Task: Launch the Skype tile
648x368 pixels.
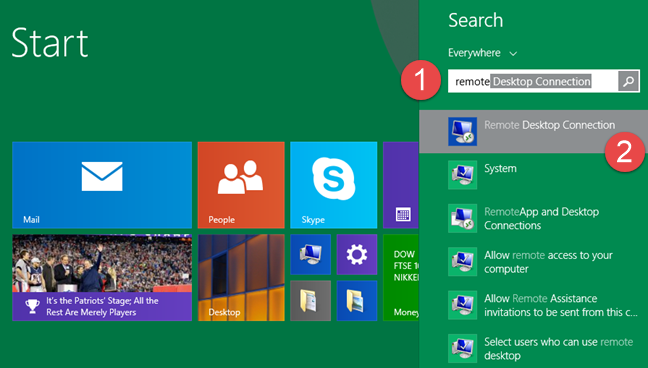Action: pos(334,185)
